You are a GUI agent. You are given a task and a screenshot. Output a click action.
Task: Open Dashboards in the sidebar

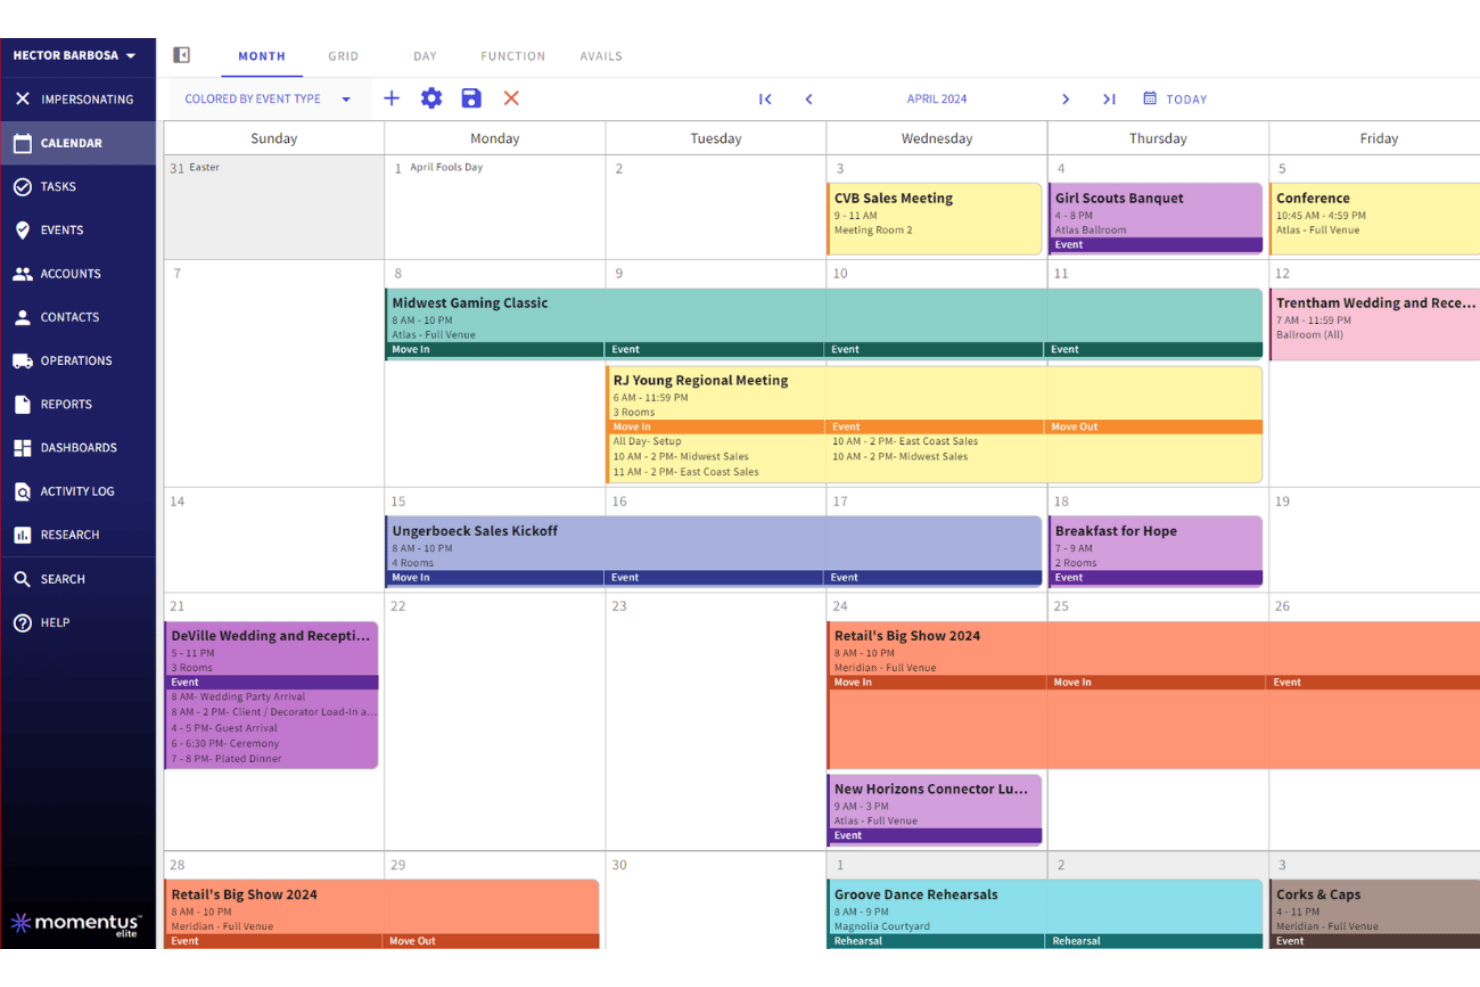[78, 448]
